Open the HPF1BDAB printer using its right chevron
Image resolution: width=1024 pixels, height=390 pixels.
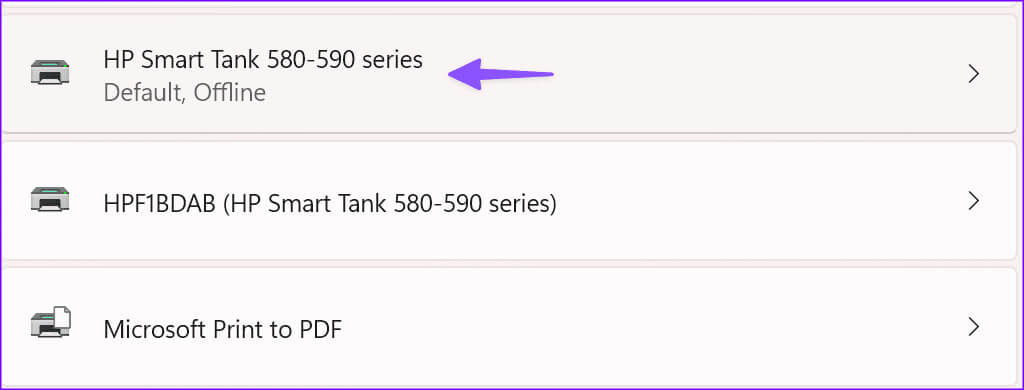974,201
